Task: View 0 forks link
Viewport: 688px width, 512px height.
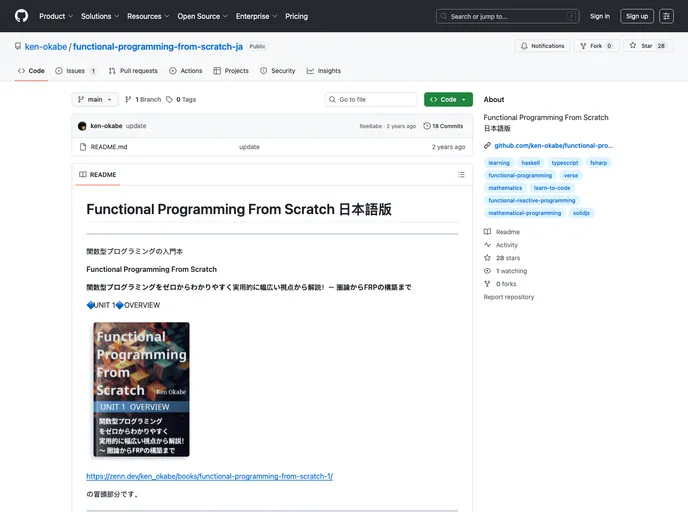Action: (x=500, y=284)
